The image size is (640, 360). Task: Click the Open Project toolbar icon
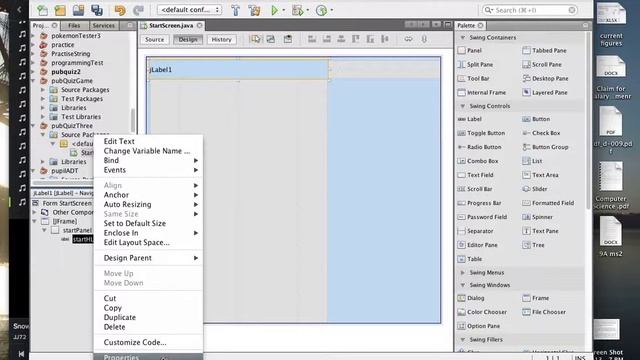click(x=78, y=10)
